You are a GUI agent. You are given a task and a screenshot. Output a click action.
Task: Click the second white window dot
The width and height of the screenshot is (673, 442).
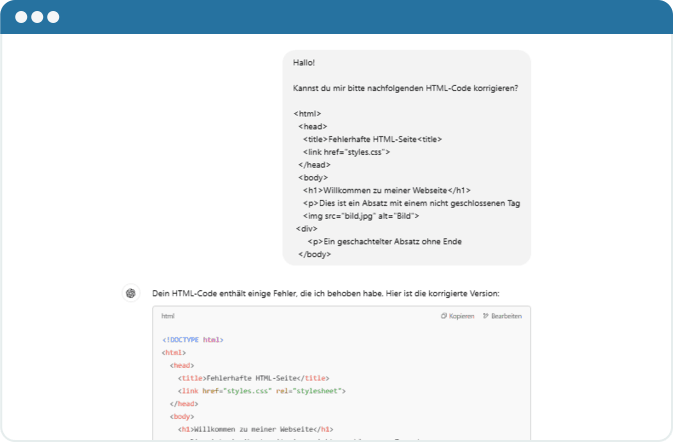tap(37, 17)
